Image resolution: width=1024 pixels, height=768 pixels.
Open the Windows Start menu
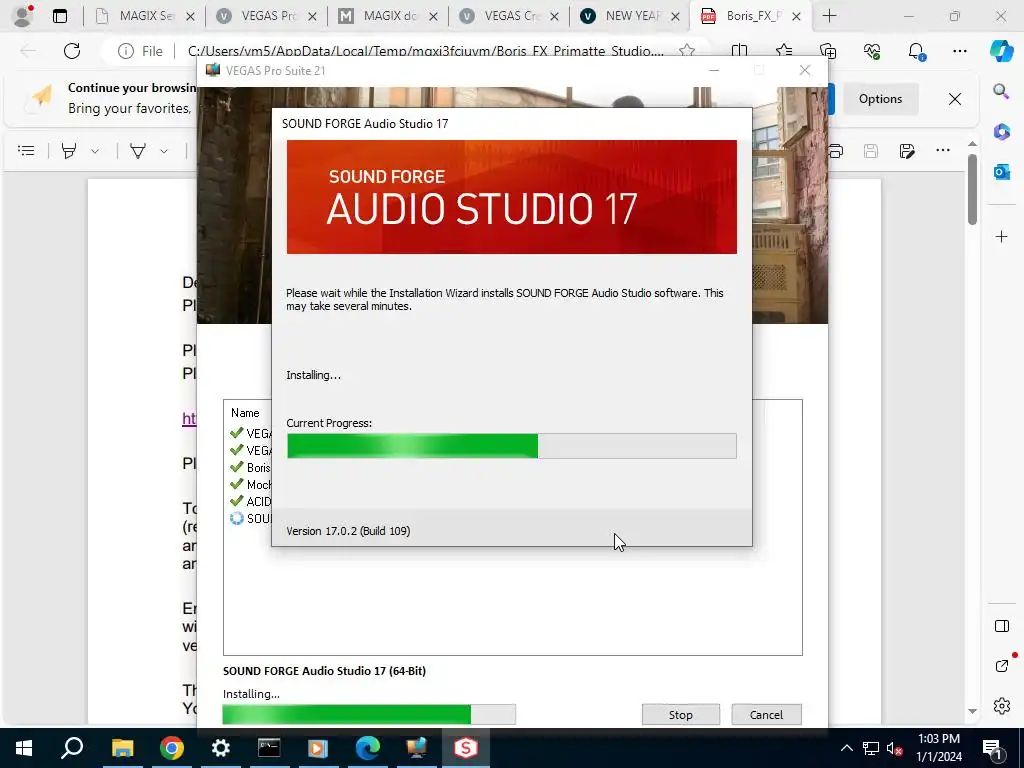click(x=24, y=748)
